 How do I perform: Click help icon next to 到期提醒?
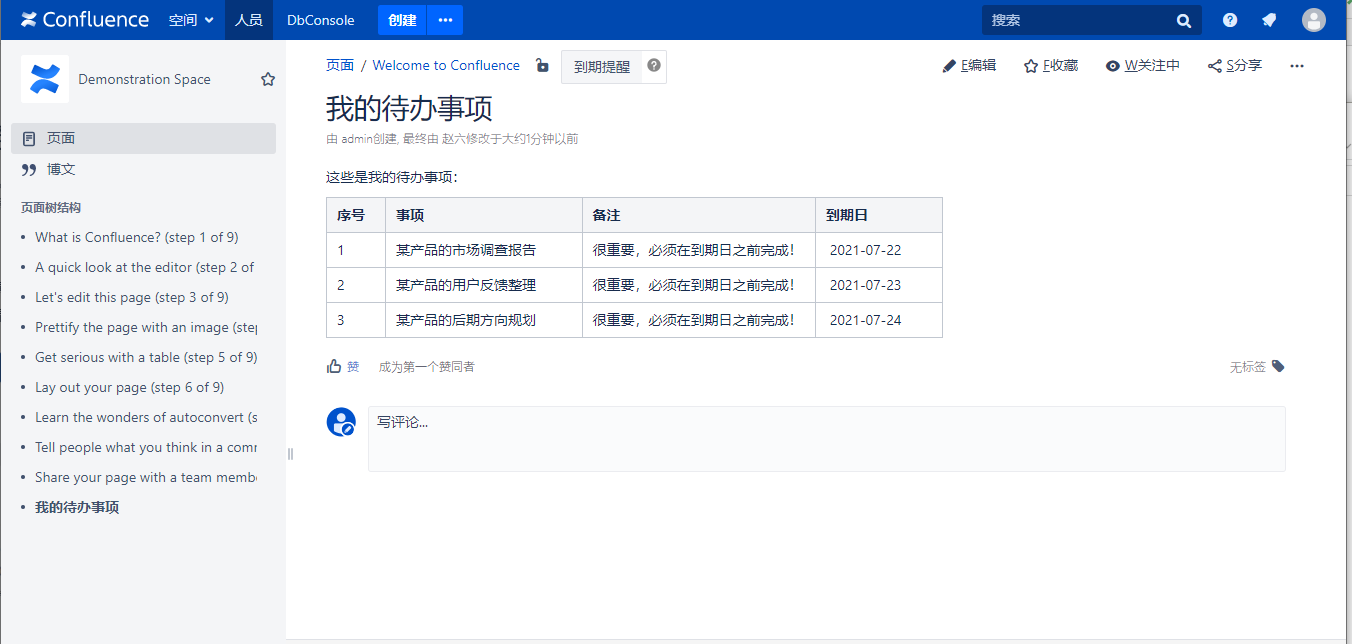[x=654, y=66]
